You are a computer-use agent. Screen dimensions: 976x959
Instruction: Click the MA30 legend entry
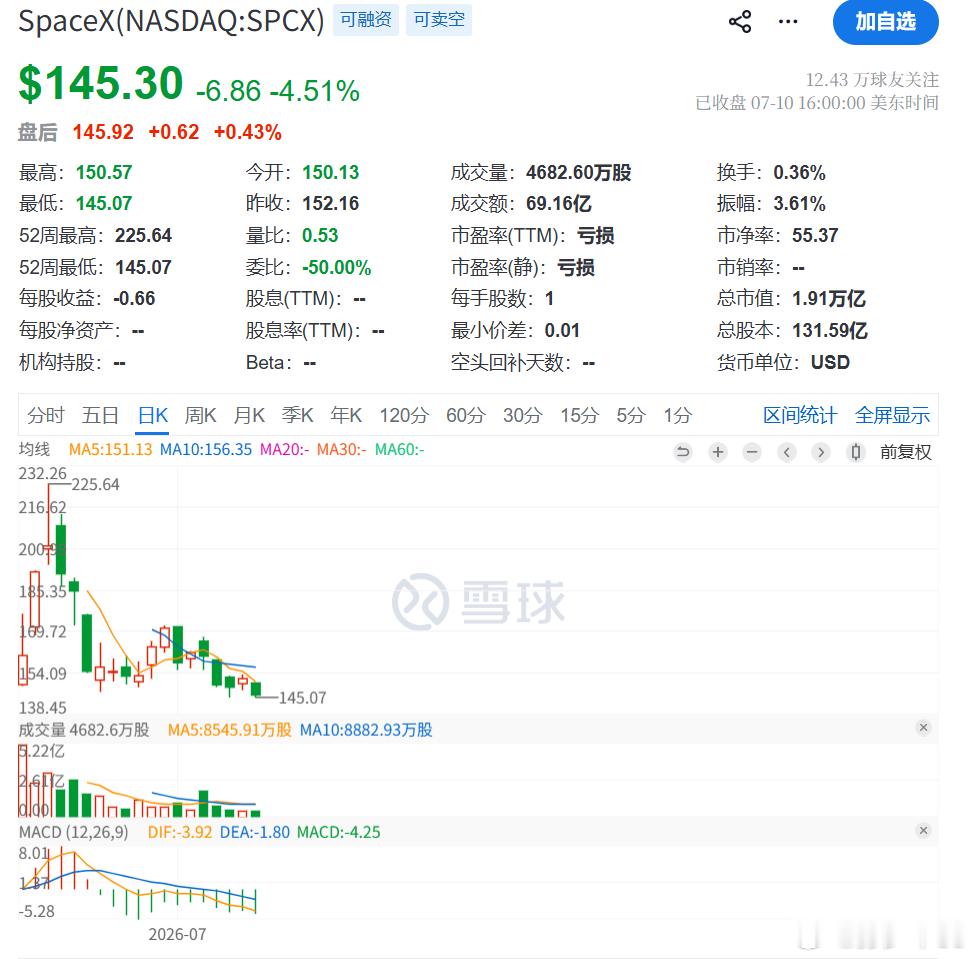(x=342, y=449)
